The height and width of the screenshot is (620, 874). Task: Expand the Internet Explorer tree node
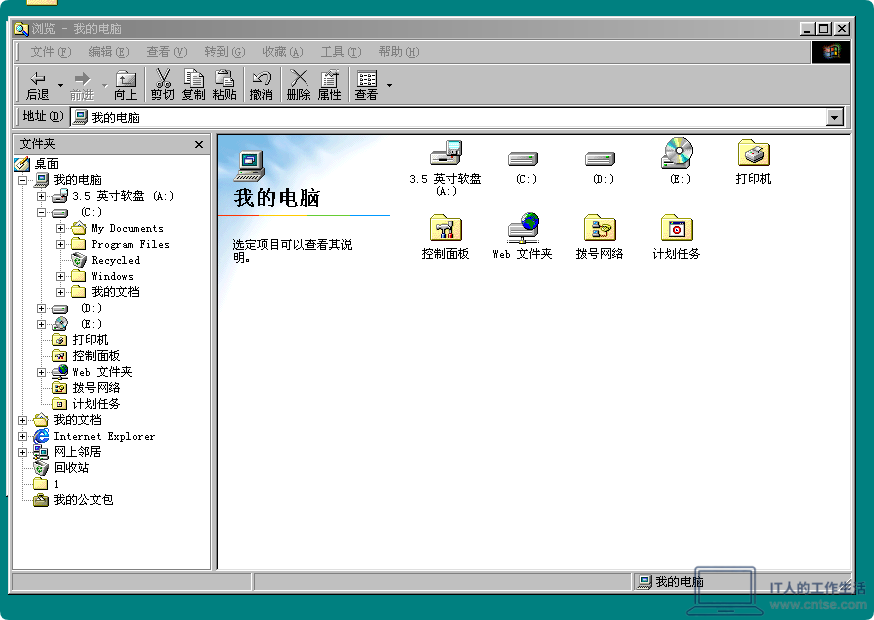[23, 437]
